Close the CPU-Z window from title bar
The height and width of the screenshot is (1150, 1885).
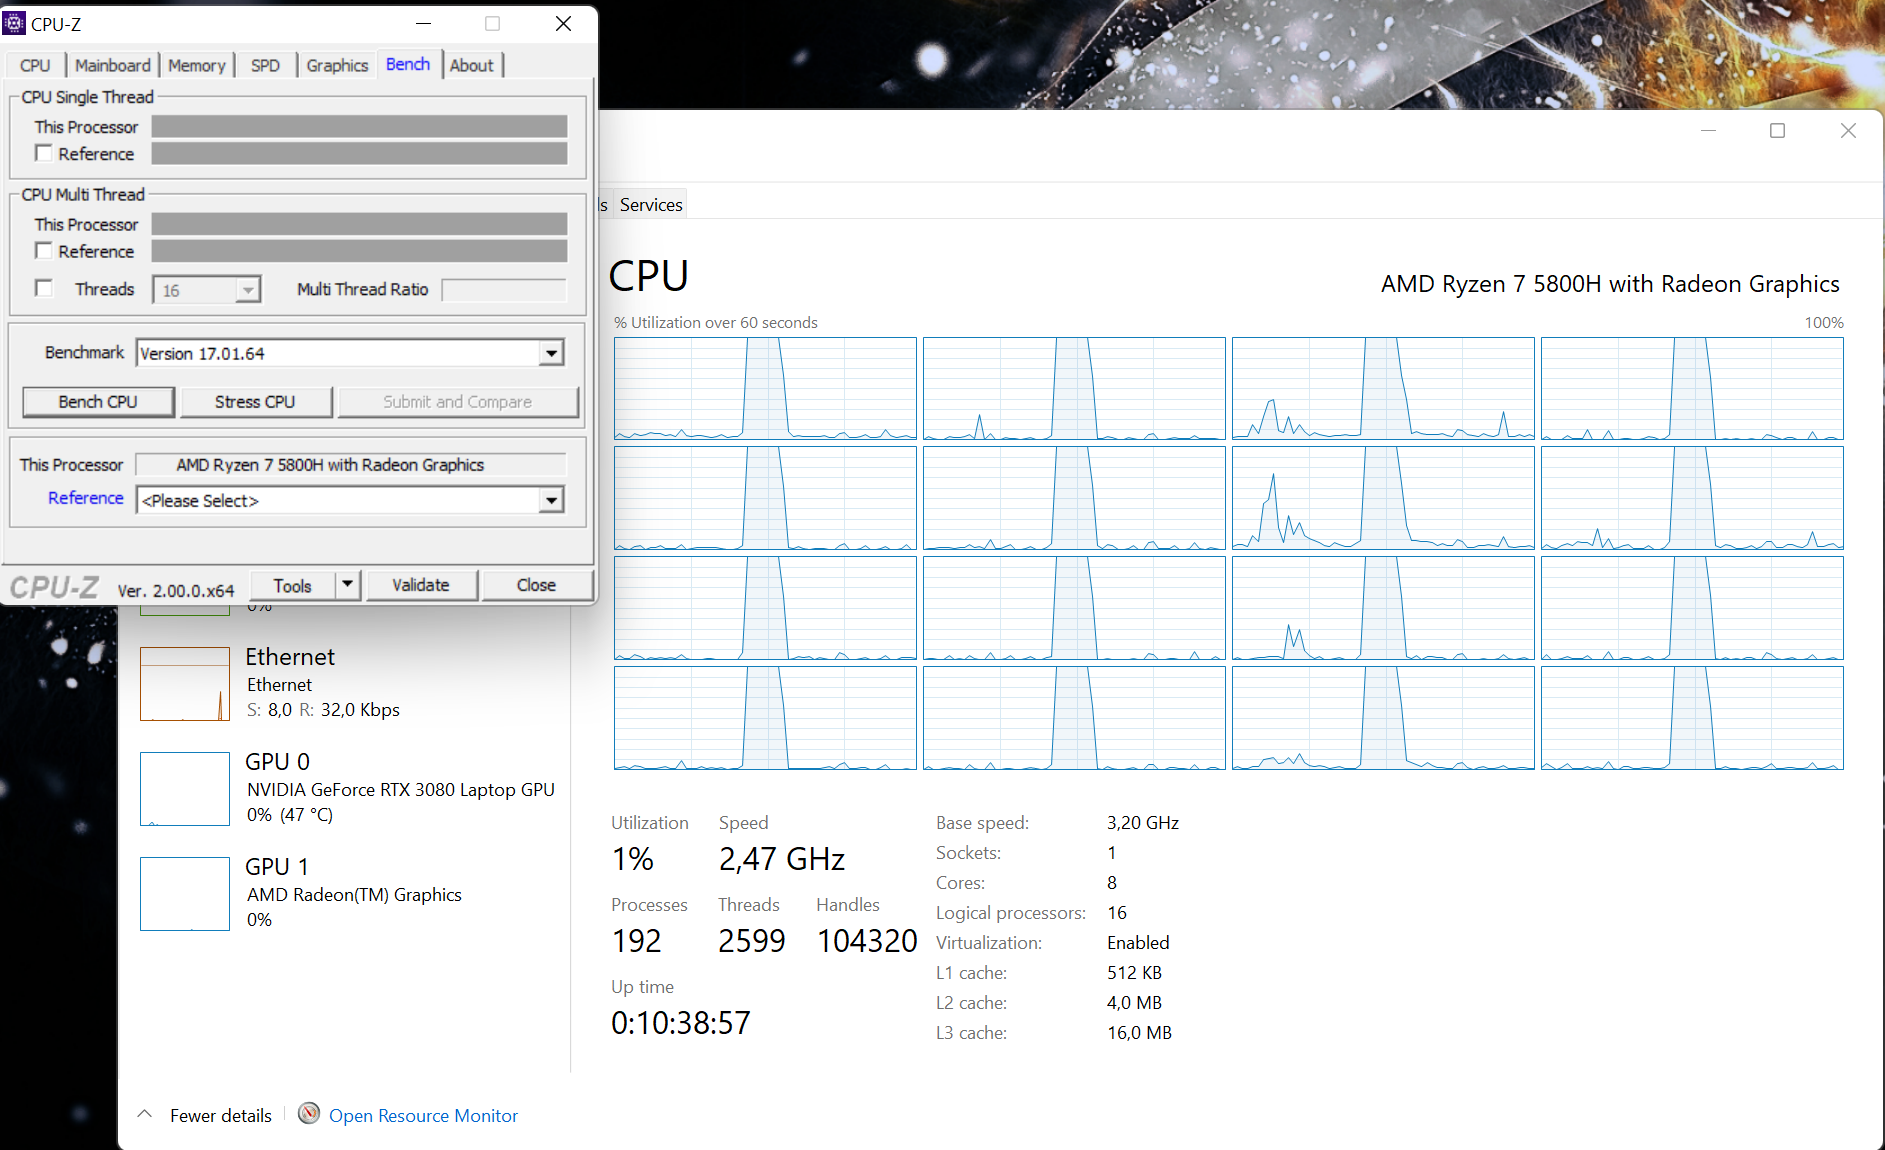click(x=564, y=23)
